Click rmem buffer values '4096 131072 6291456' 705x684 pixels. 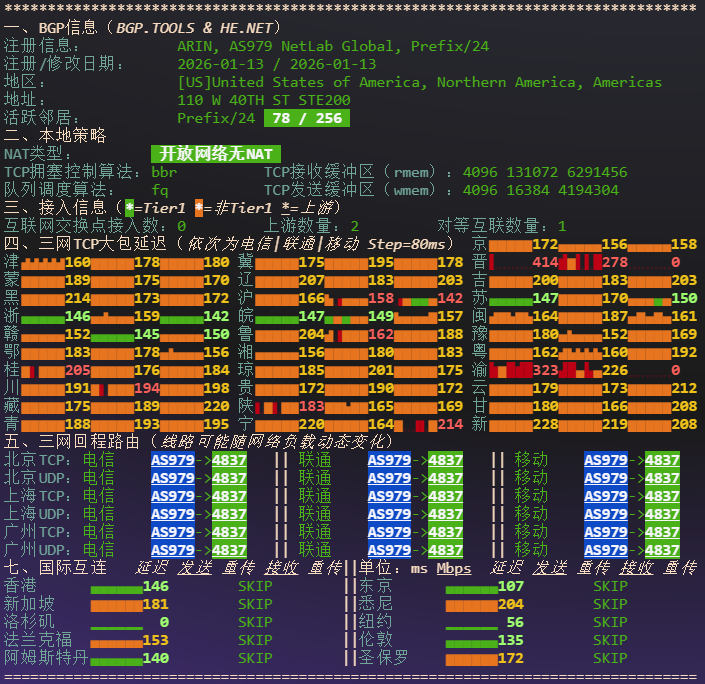pos(544,172)
